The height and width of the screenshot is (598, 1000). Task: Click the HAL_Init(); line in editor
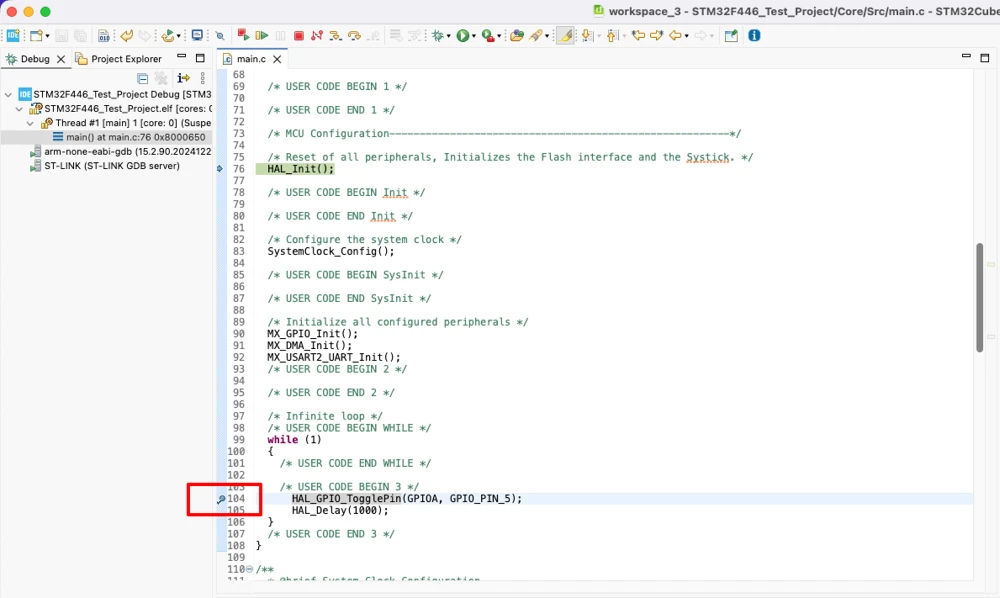(x=300, y=169)
